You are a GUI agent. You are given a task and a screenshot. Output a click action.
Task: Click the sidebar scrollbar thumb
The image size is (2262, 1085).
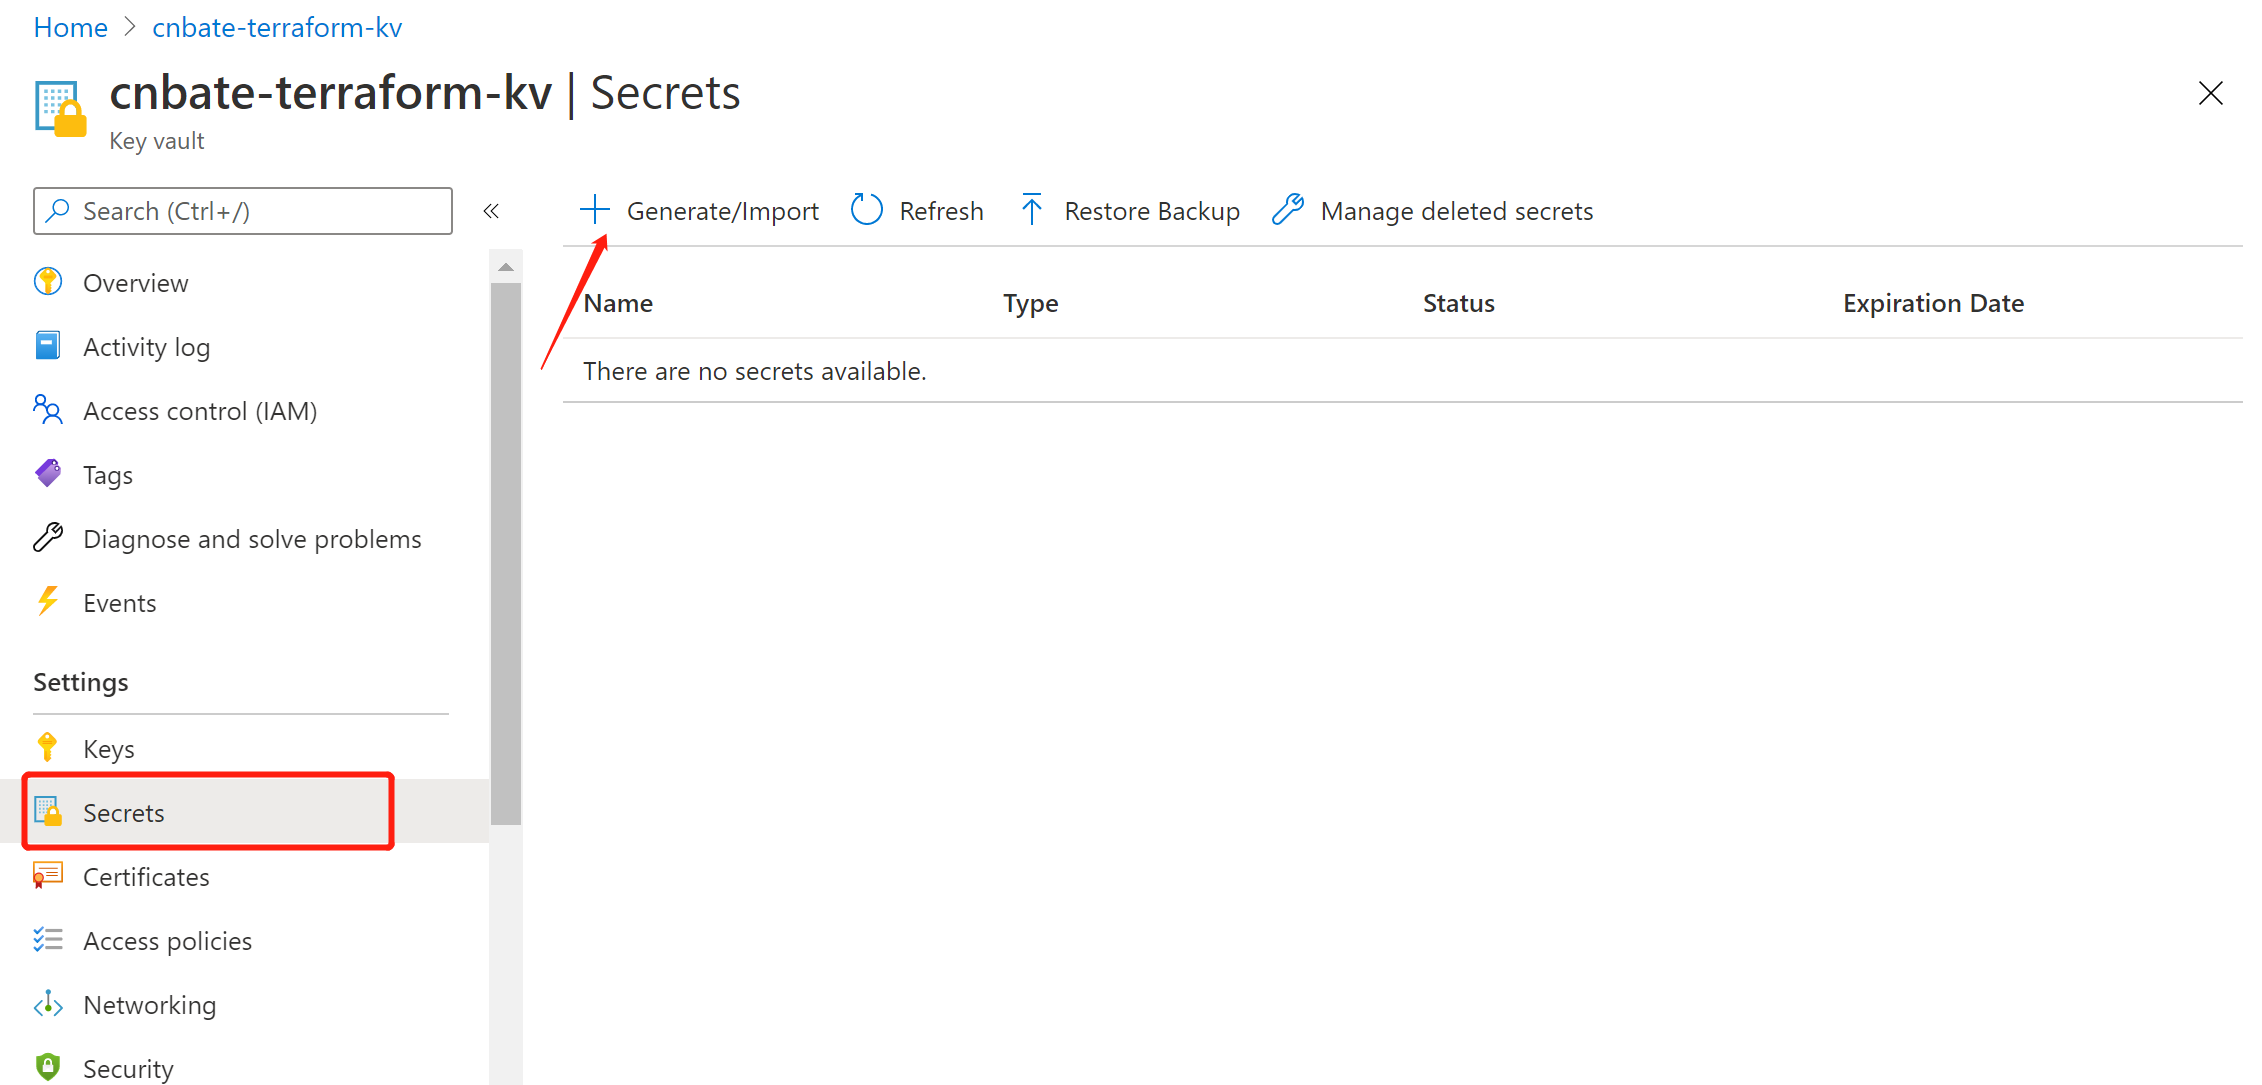click(506, 554)
